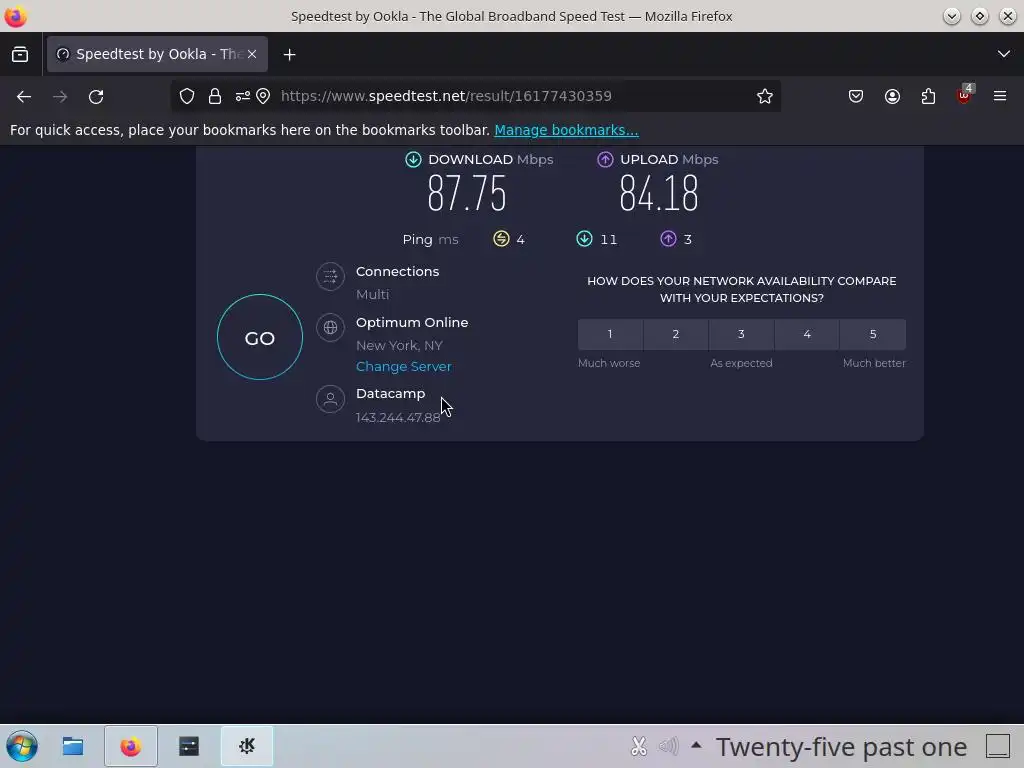Screen dimensions: 1024x768
Task: Open the Firefox account icon
Action: [892, 97]
